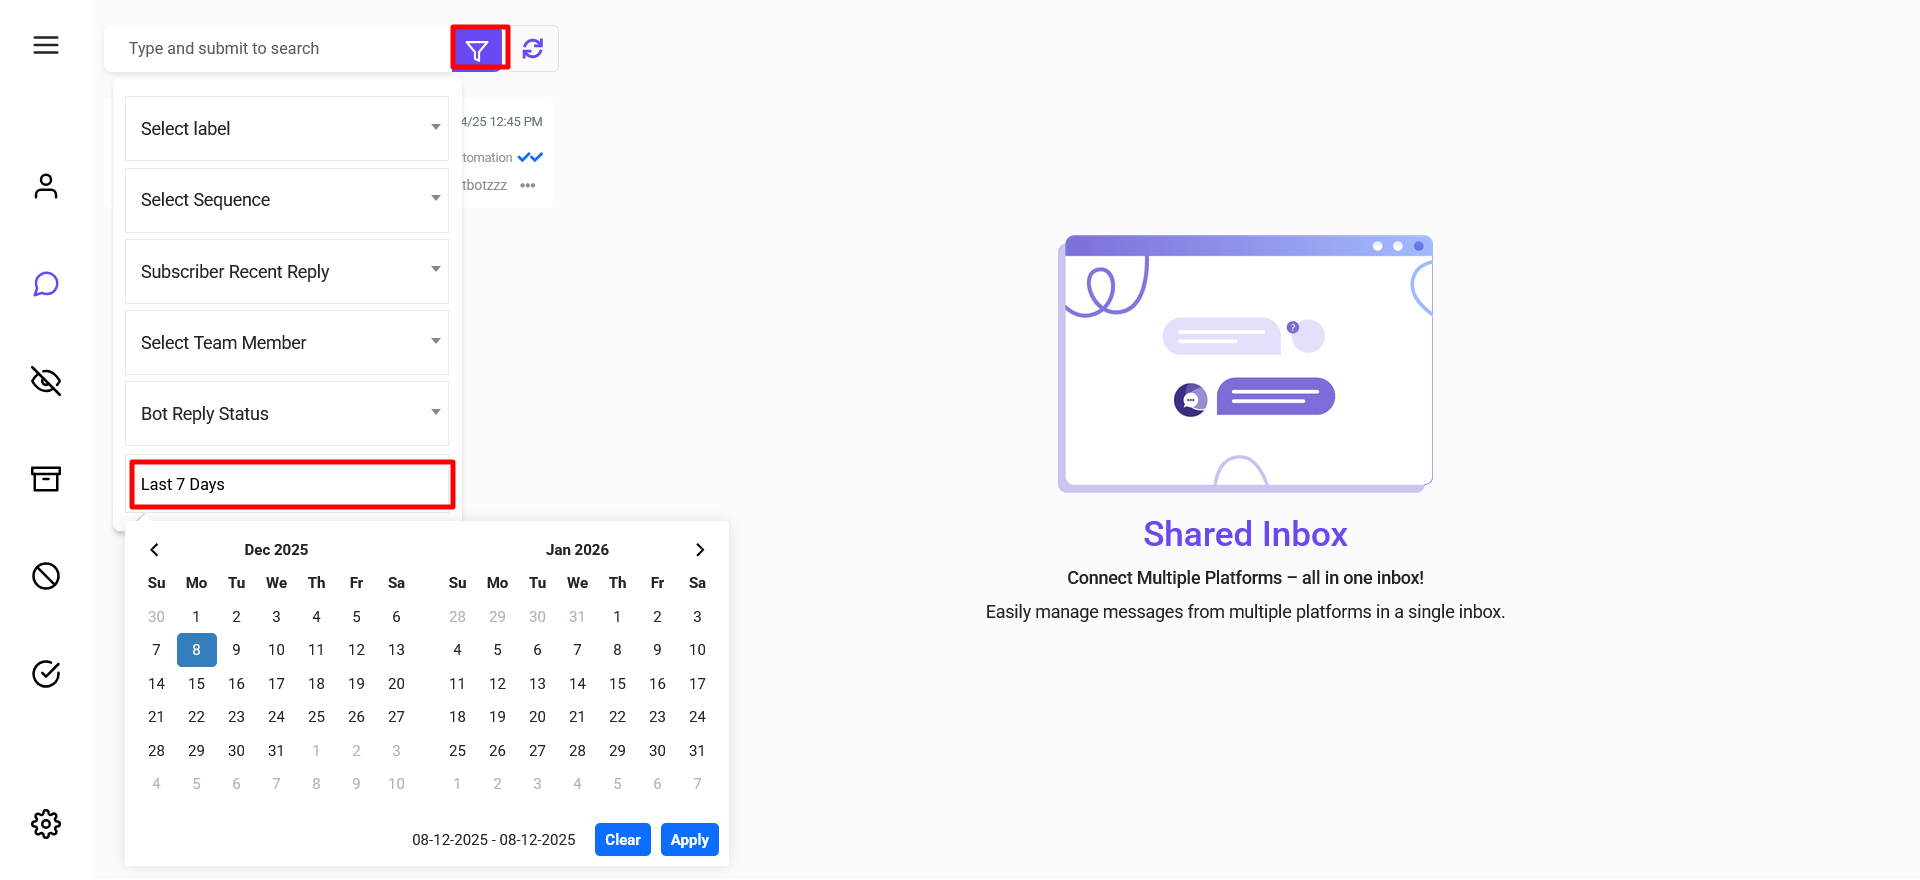Expand the Select Sequence dropdown
This screenshot has width=1920, height=880.
point(287,200)
